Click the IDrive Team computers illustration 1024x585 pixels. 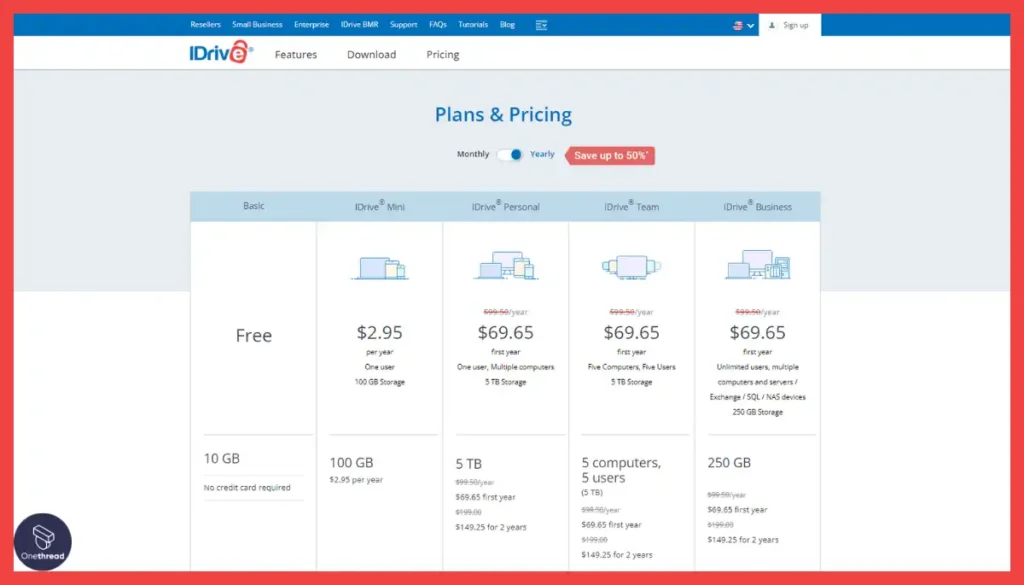tap(632, 267)
